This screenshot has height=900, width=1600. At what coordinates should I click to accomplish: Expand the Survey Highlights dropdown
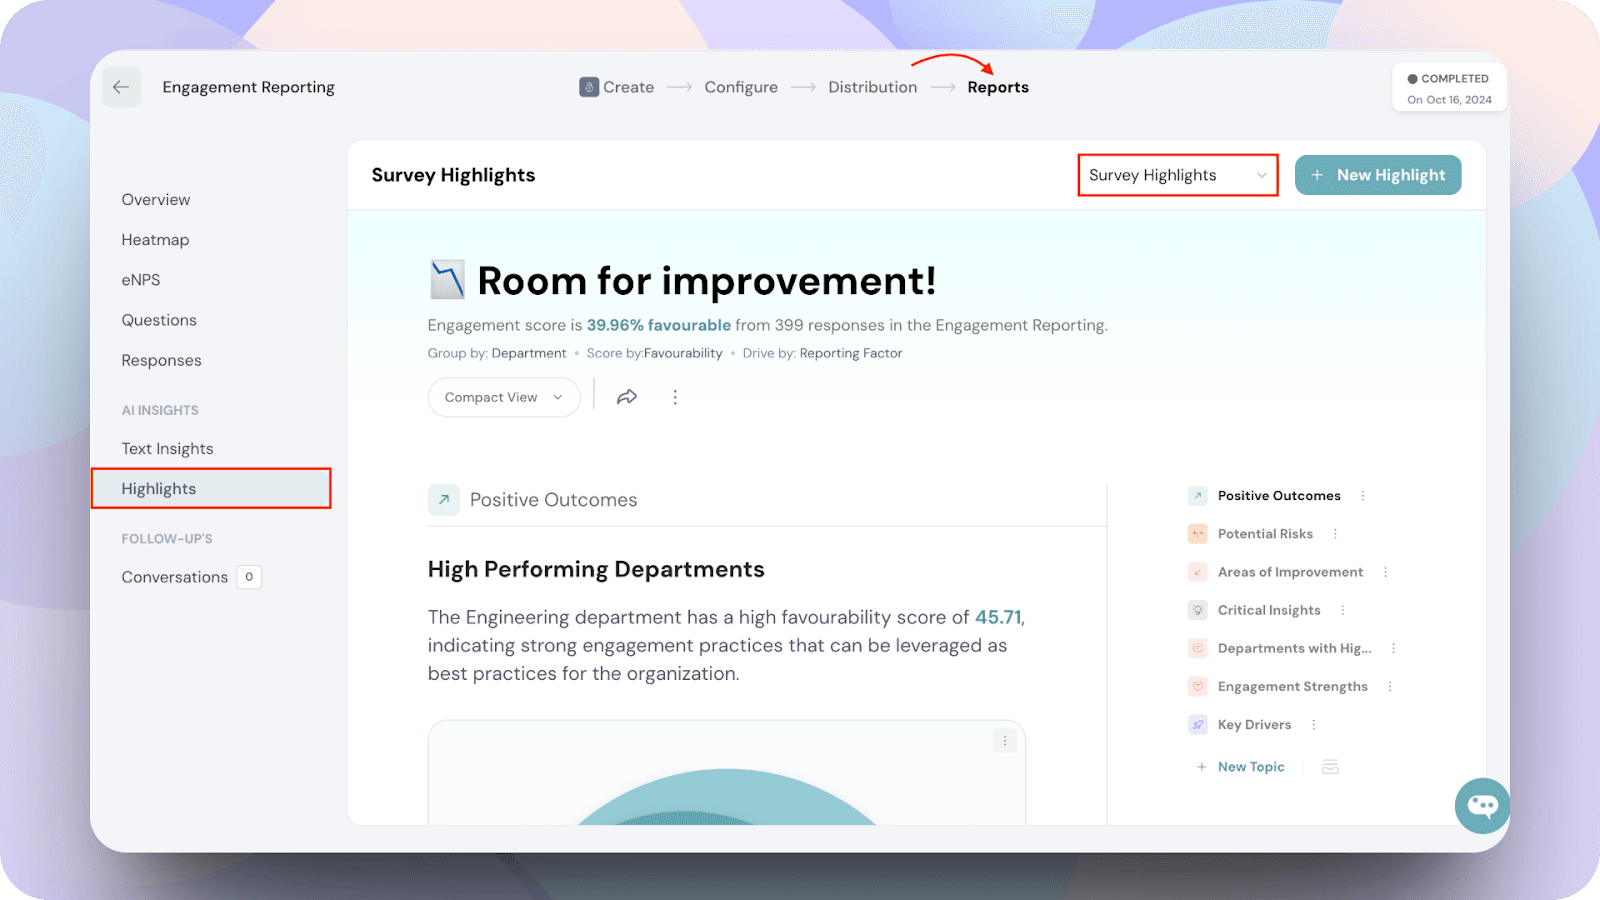pos(1177,175)
